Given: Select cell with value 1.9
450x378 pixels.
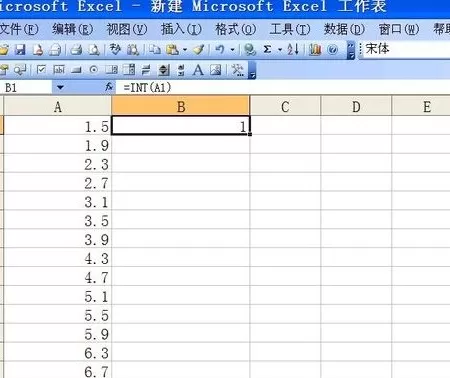Looking at the screenshot, I should (57, 145).
